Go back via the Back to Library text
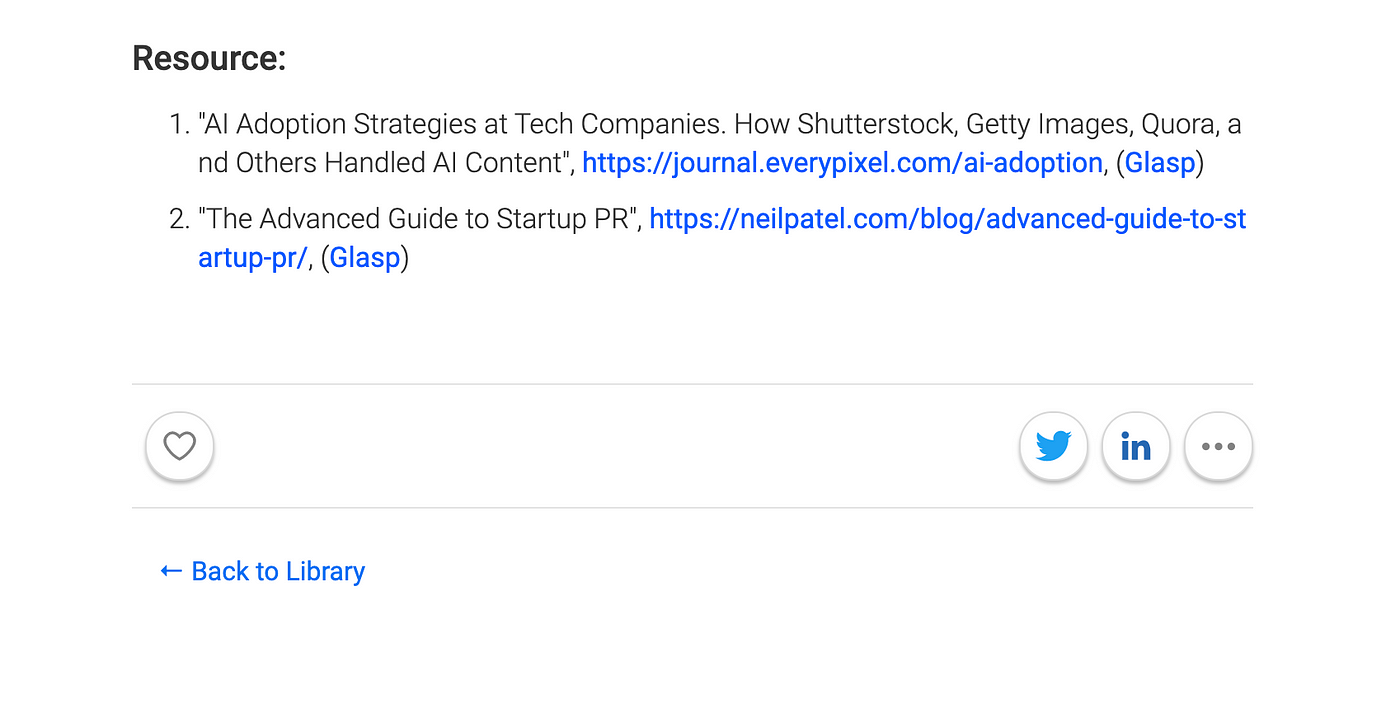1400x727 pixels. pos(278,571)
